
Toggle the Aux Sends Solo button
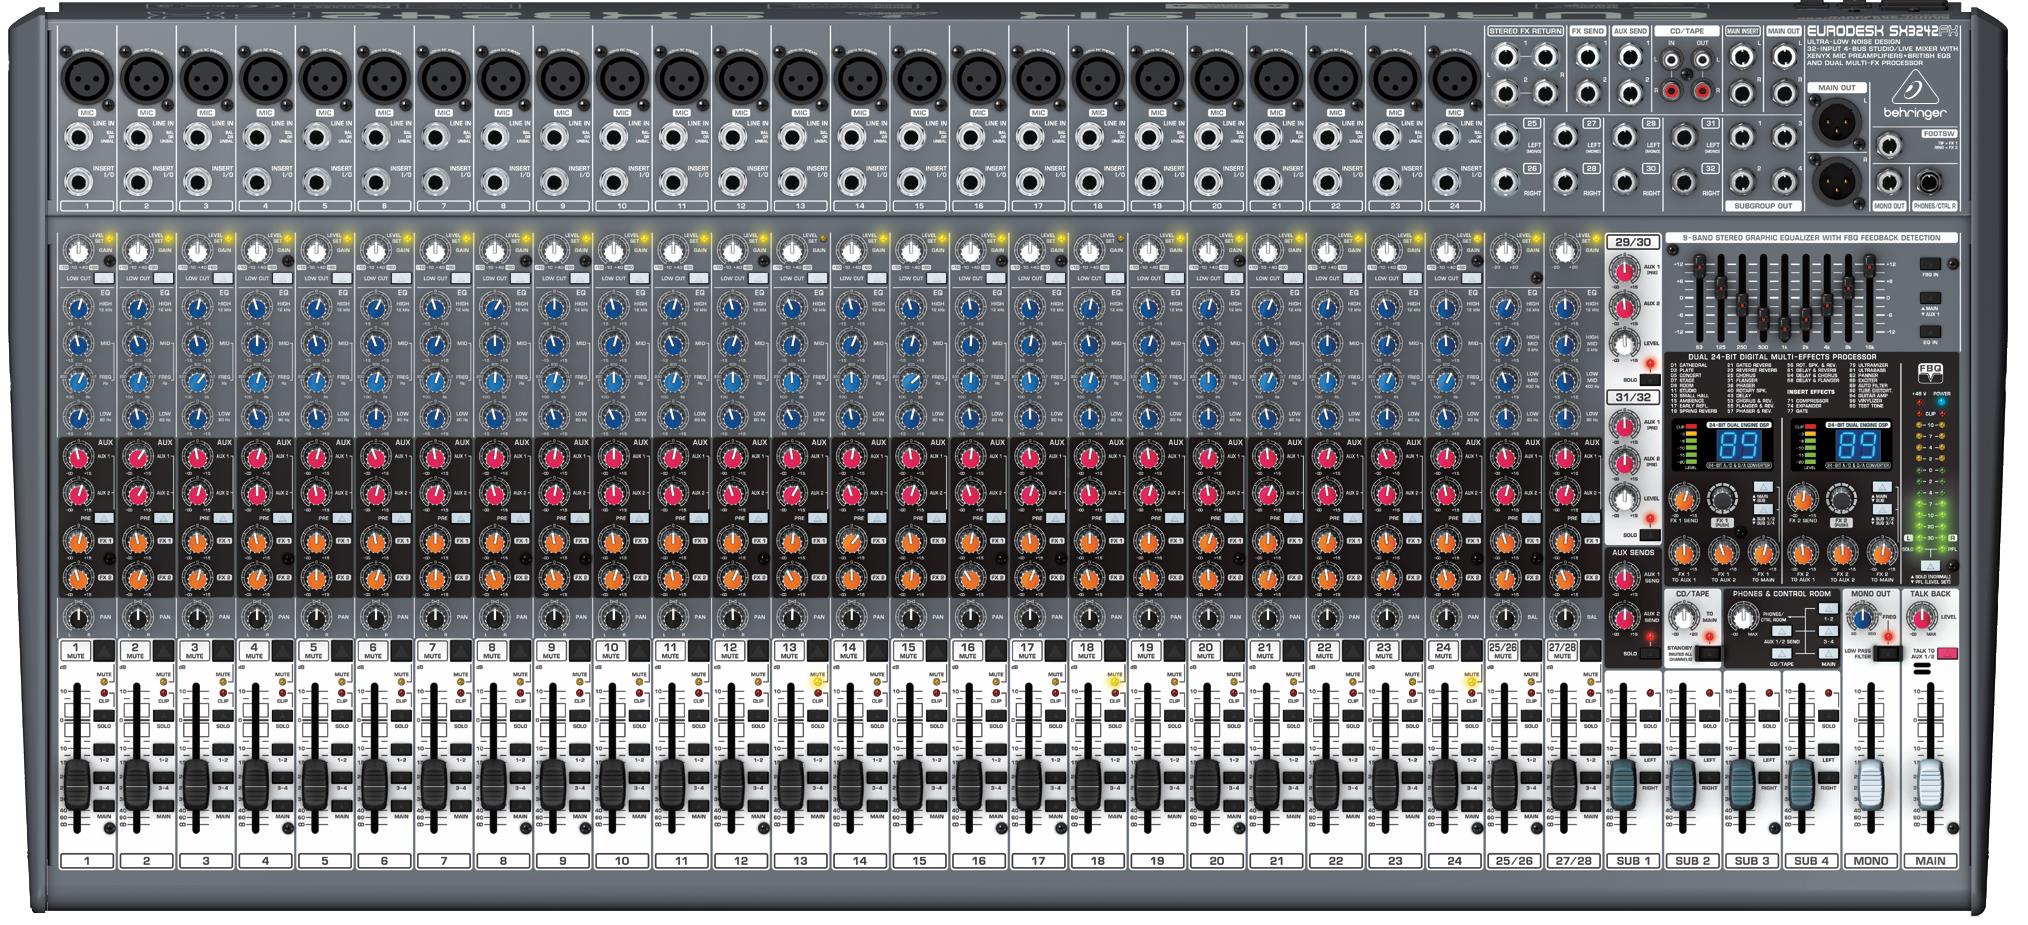click(x=1650, y=653)
